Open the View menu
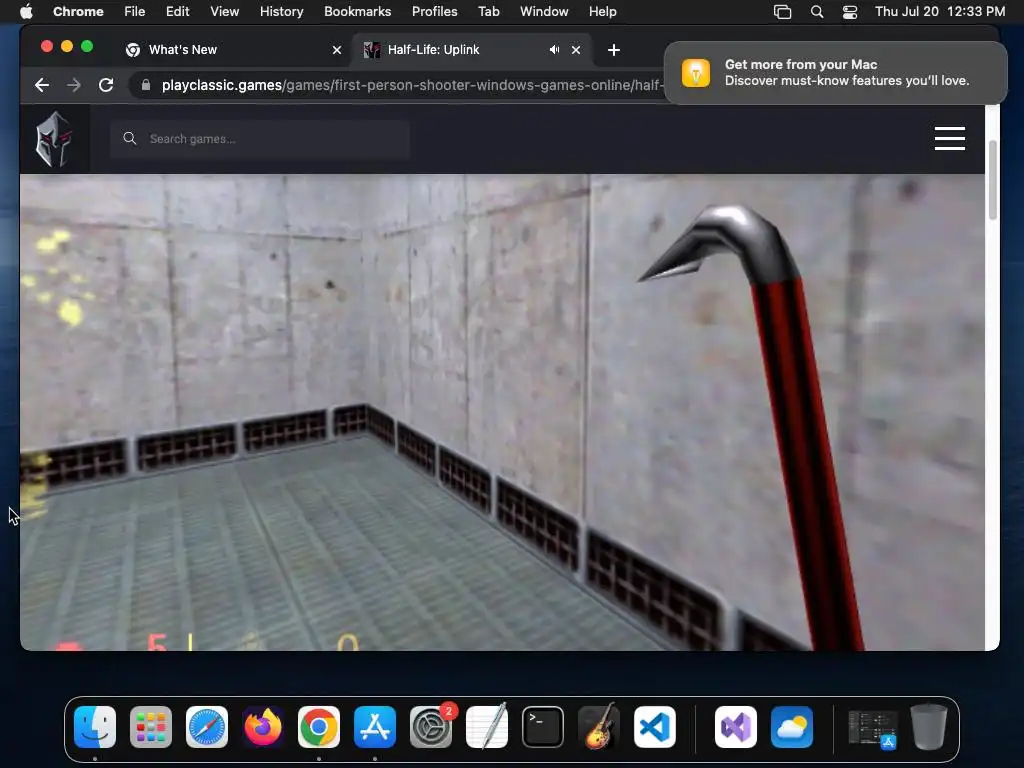The image size is (1024, 768). 225,11
